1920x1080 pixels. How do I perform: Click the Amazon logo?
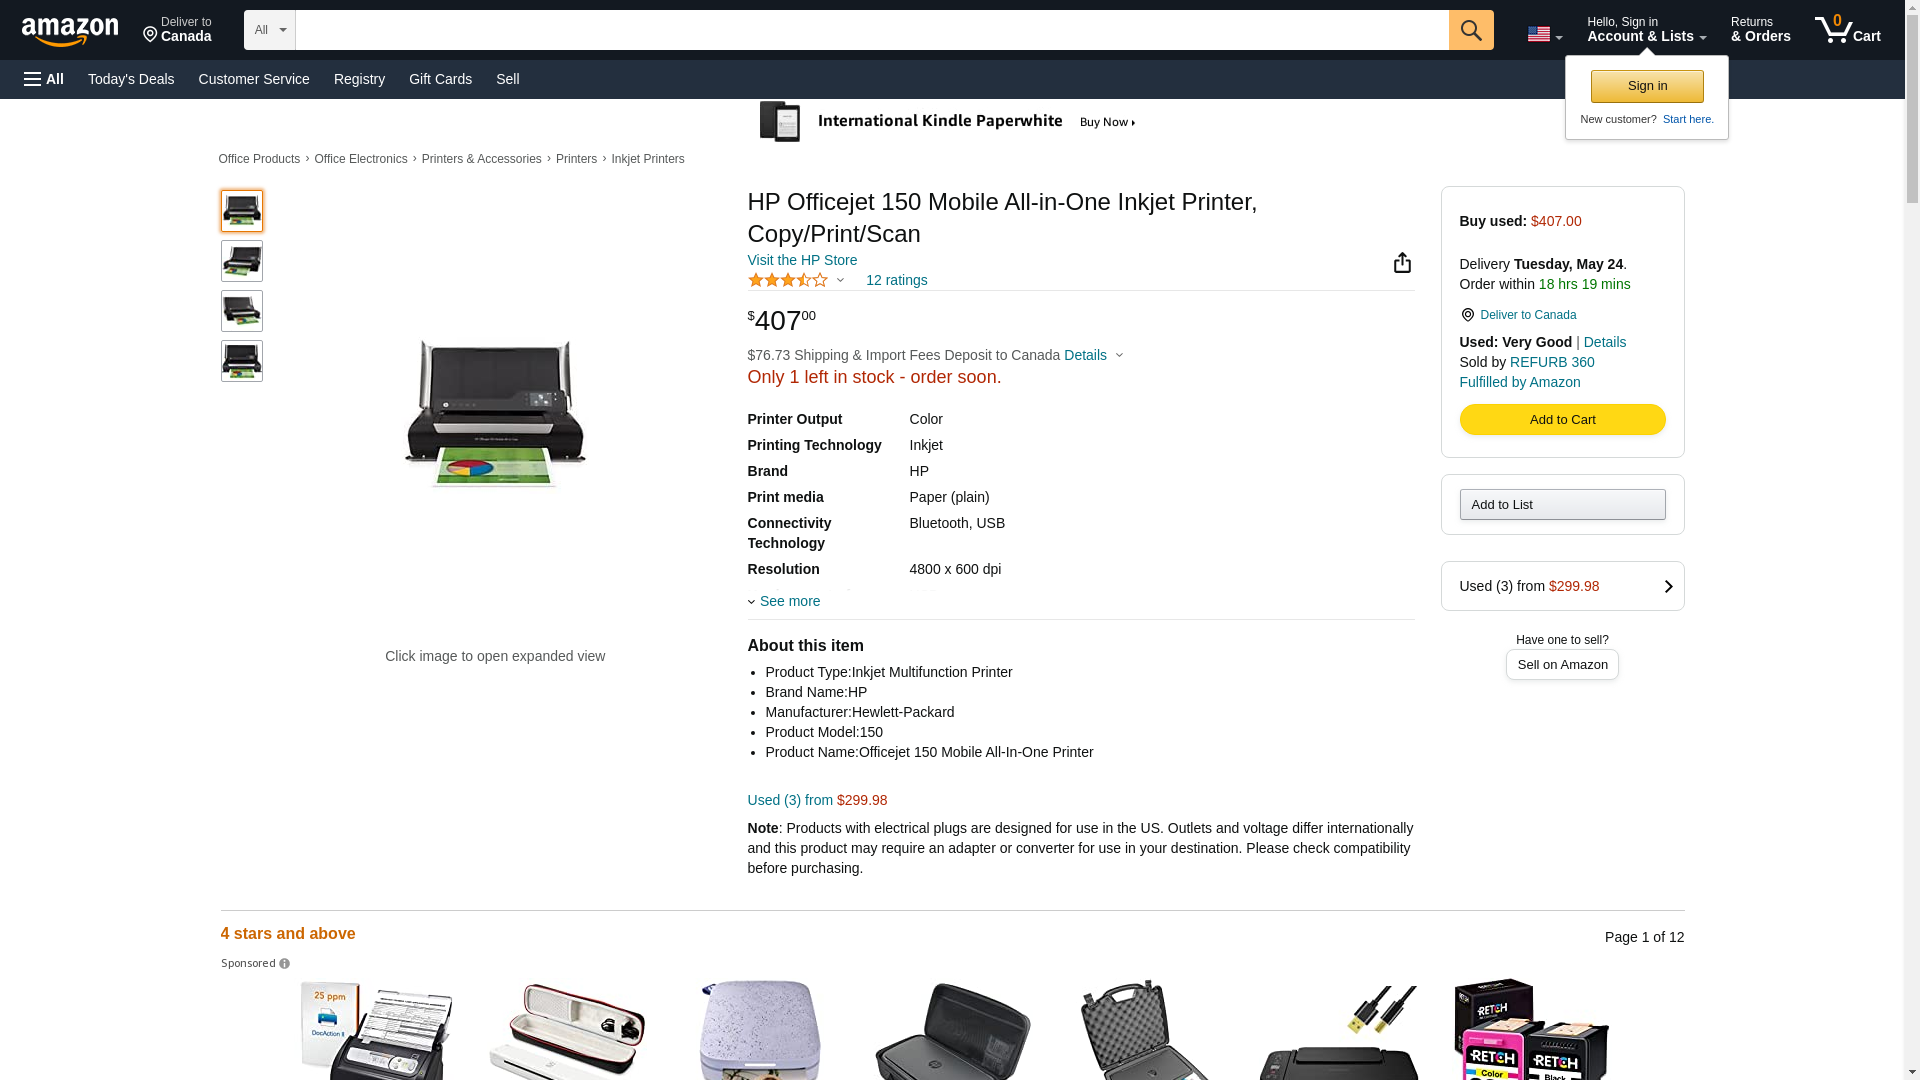click(70, 31)
